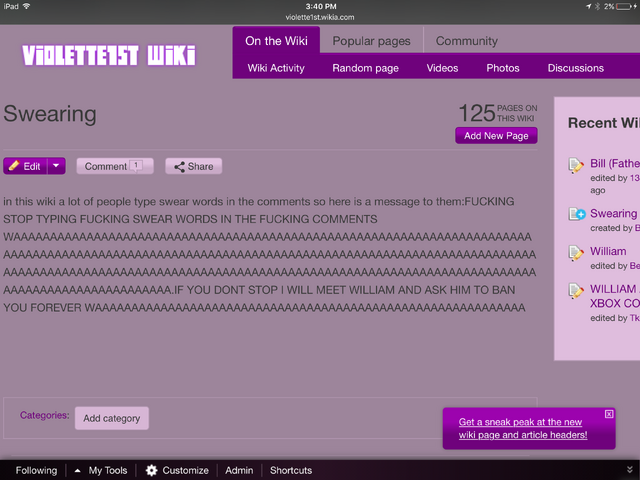Tap the Wi-Fi status icon
640x480 pixels.
(27, 6)
